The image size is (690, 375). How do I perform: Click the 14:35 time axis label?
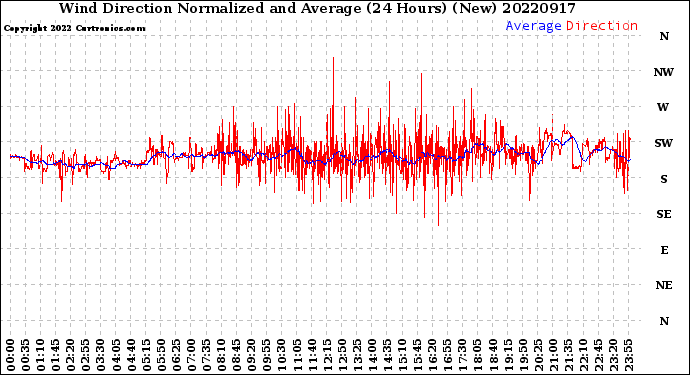tap(387, 355)
